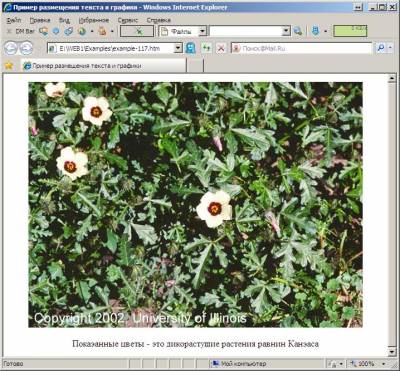Stop loading with the red X icon
Image resolution: width=400 pixels, height=371 pixels.
(x=221, y=48)
